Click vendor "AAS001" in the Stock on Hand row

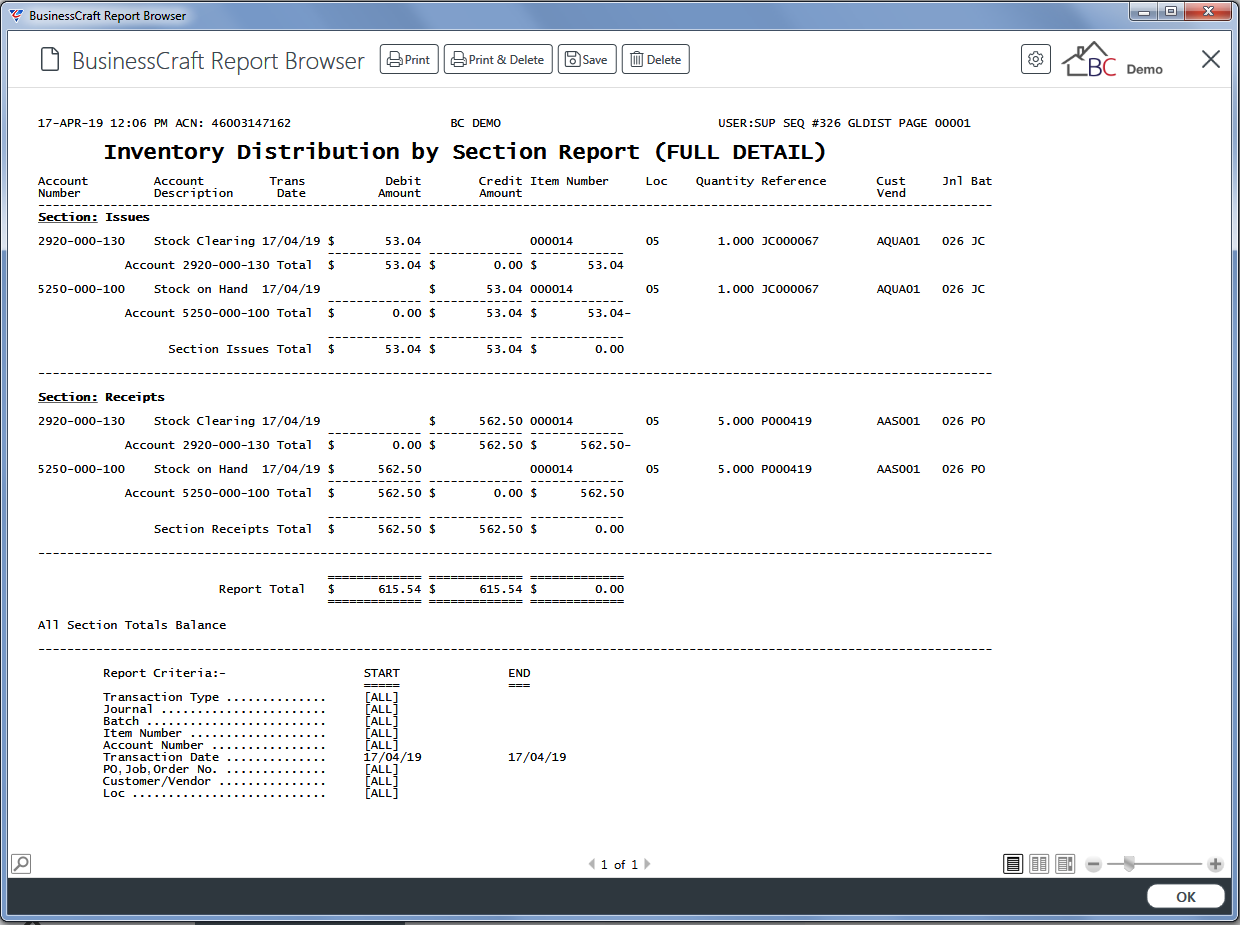click(x=898, y=469)
